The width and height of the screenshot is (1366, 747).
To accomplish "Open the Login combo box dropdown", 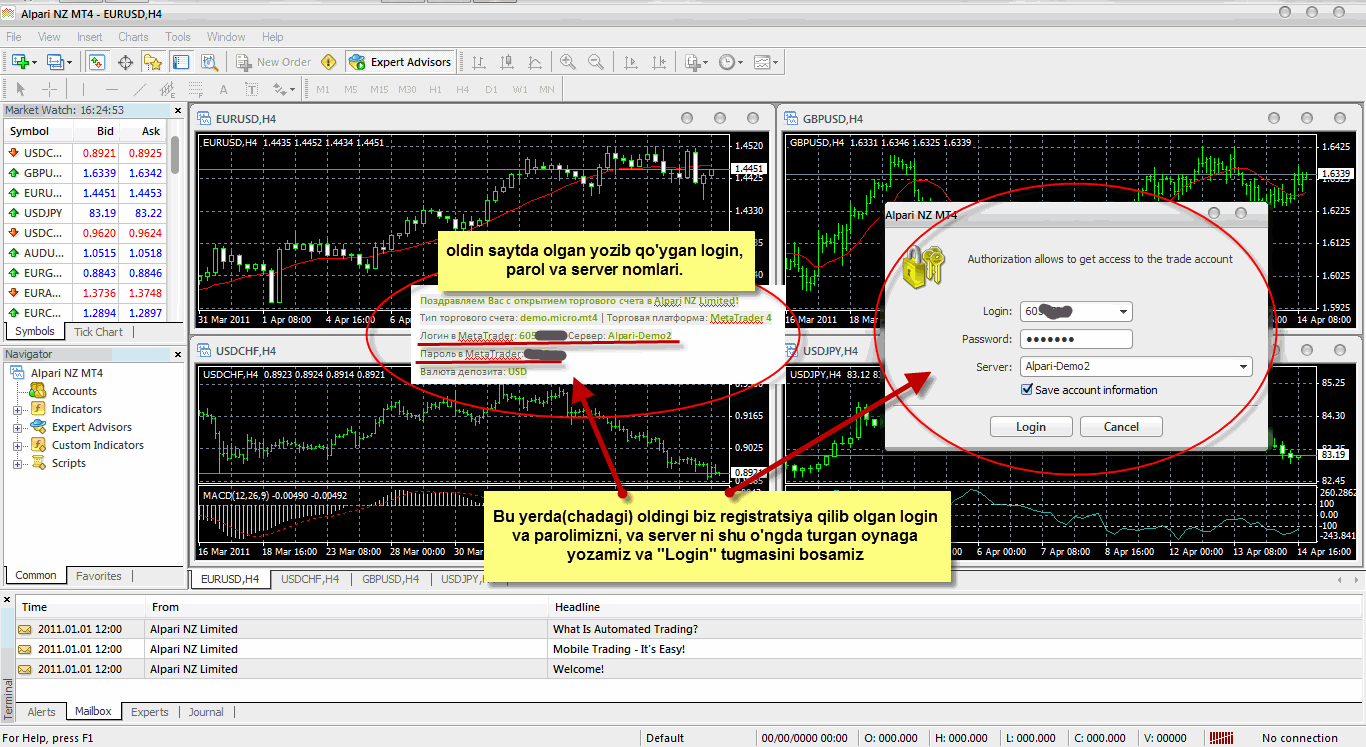I will (x=1125, y=311).
